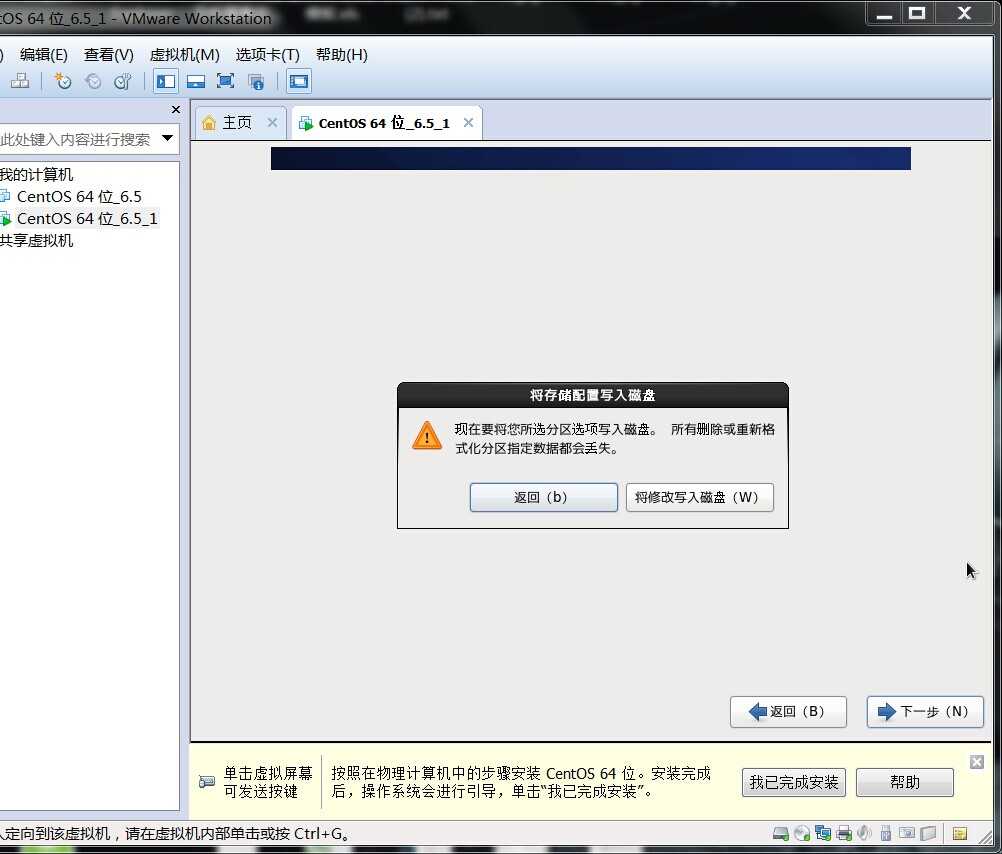Click the message log icon in status bar

960,833
